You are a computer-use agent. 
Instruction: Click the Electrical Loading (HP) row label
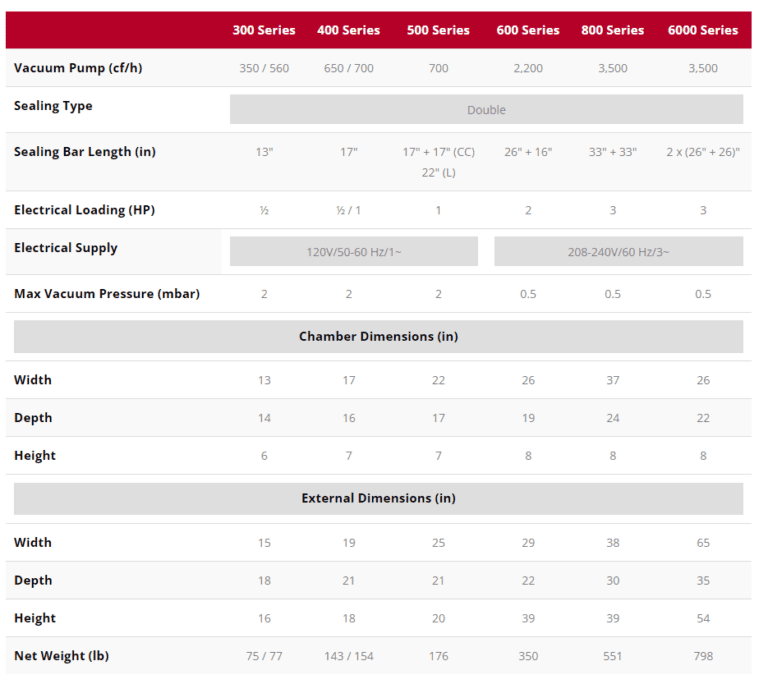(84, 210)
